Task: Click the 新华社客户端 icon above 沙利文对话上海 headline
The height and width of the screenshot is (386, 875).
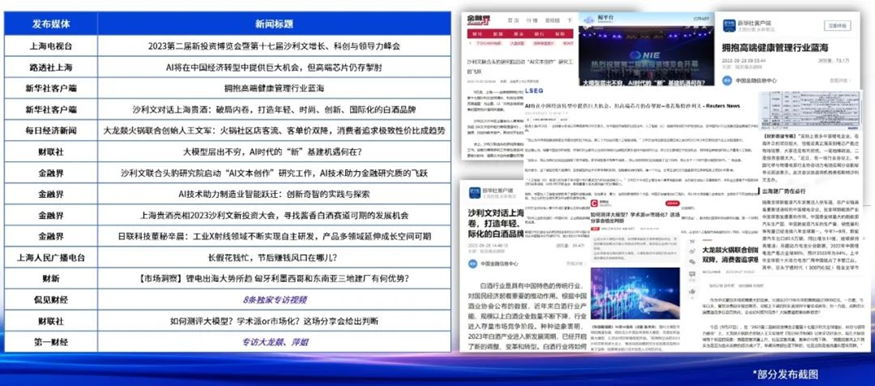Action: 475,193
